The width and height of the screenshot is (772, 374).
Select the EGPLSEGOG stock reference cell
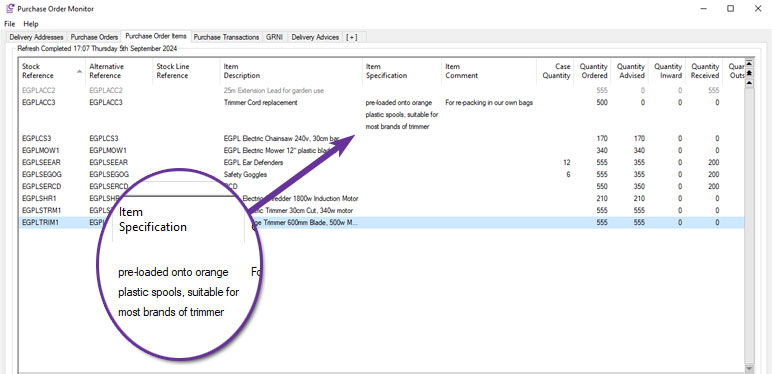(42, 174)
